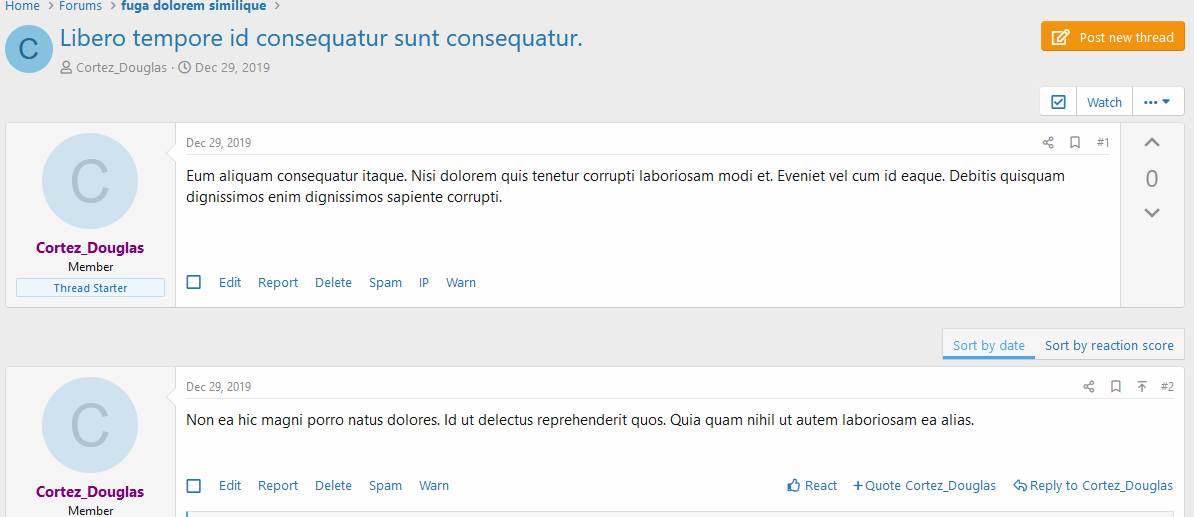
Task: Post a new thread
Action: 1113,37
